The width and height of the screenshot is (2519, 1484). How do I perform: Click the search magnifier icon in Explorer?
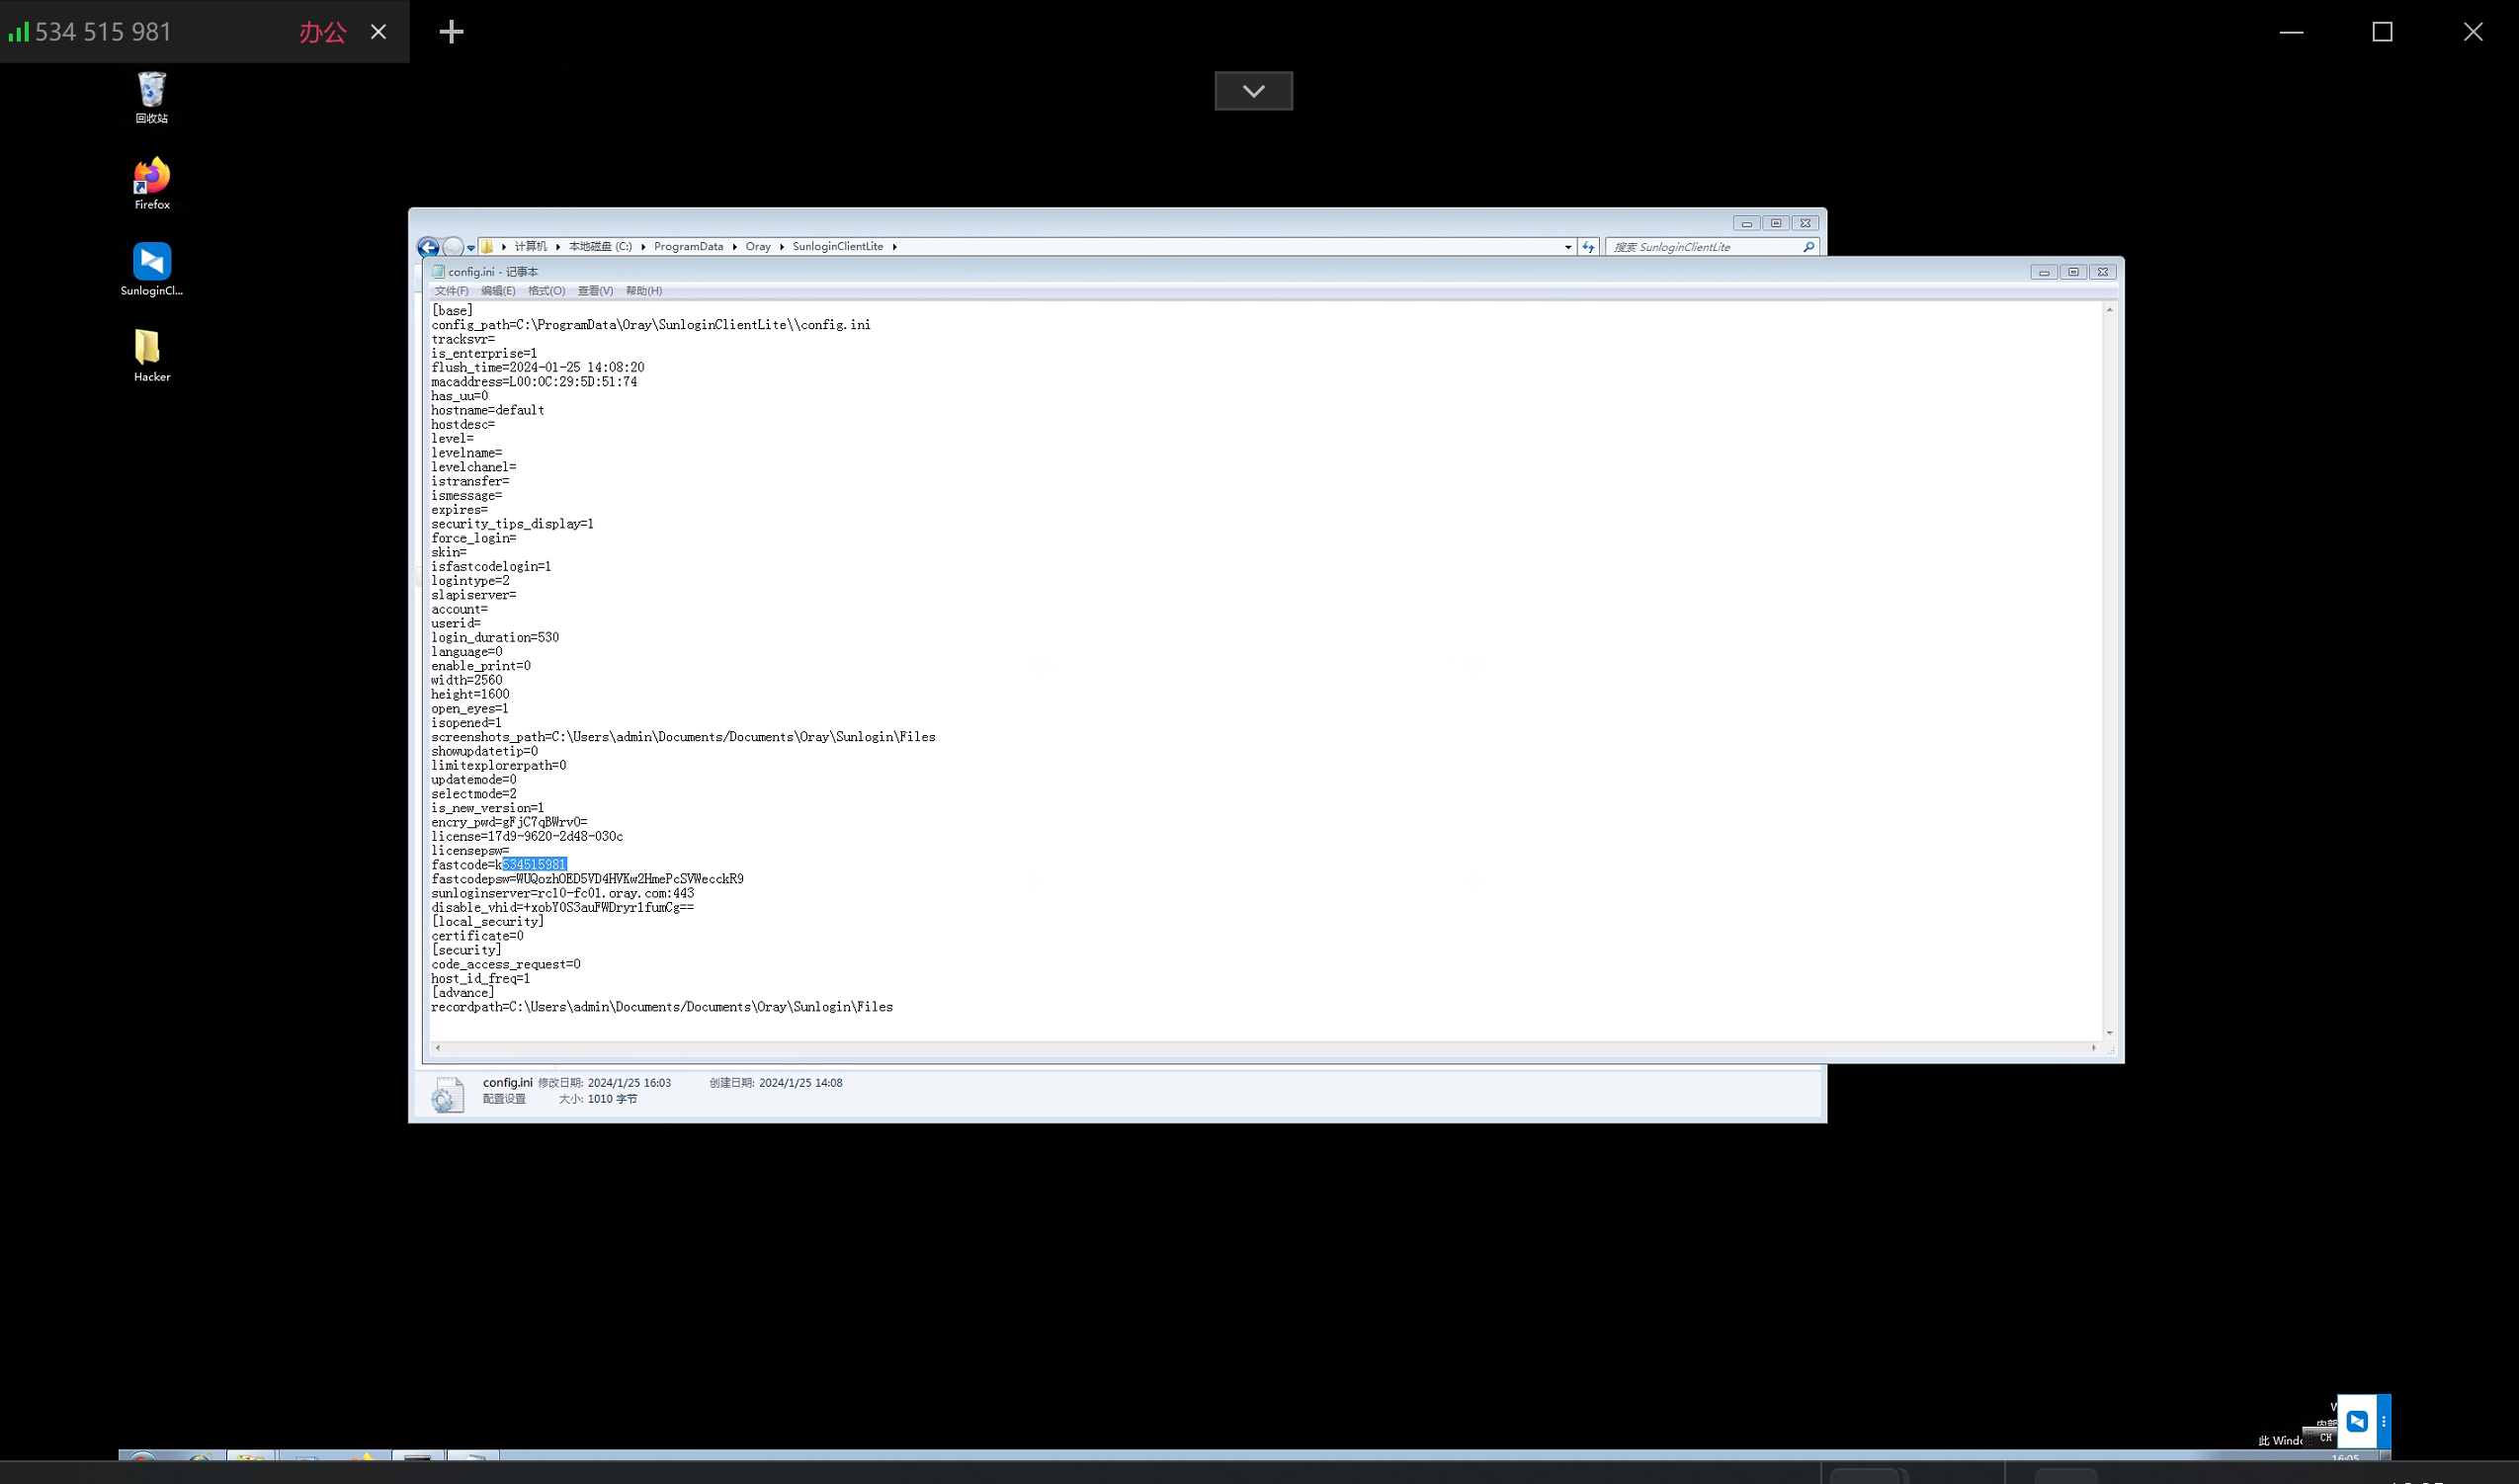tap(1808, 247)
